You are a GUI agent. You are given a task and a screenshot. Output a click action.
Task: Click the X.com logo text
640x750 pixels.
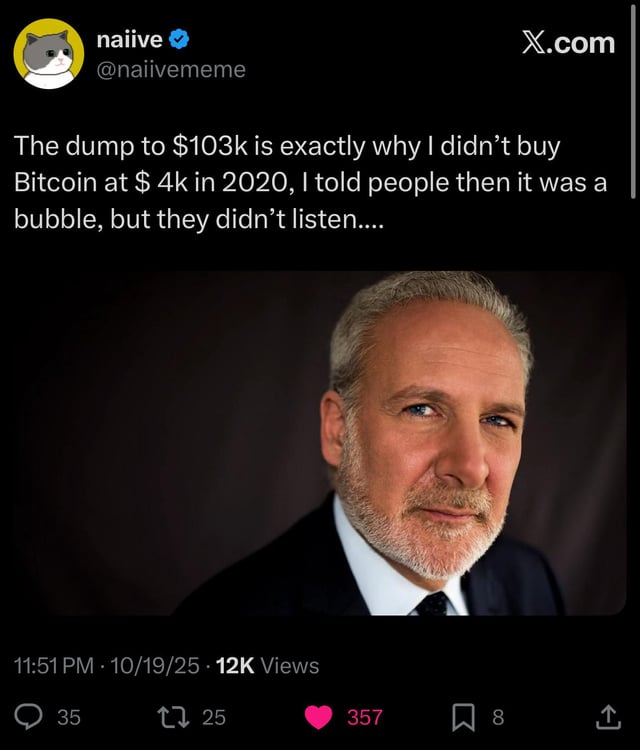coord(568,42)
